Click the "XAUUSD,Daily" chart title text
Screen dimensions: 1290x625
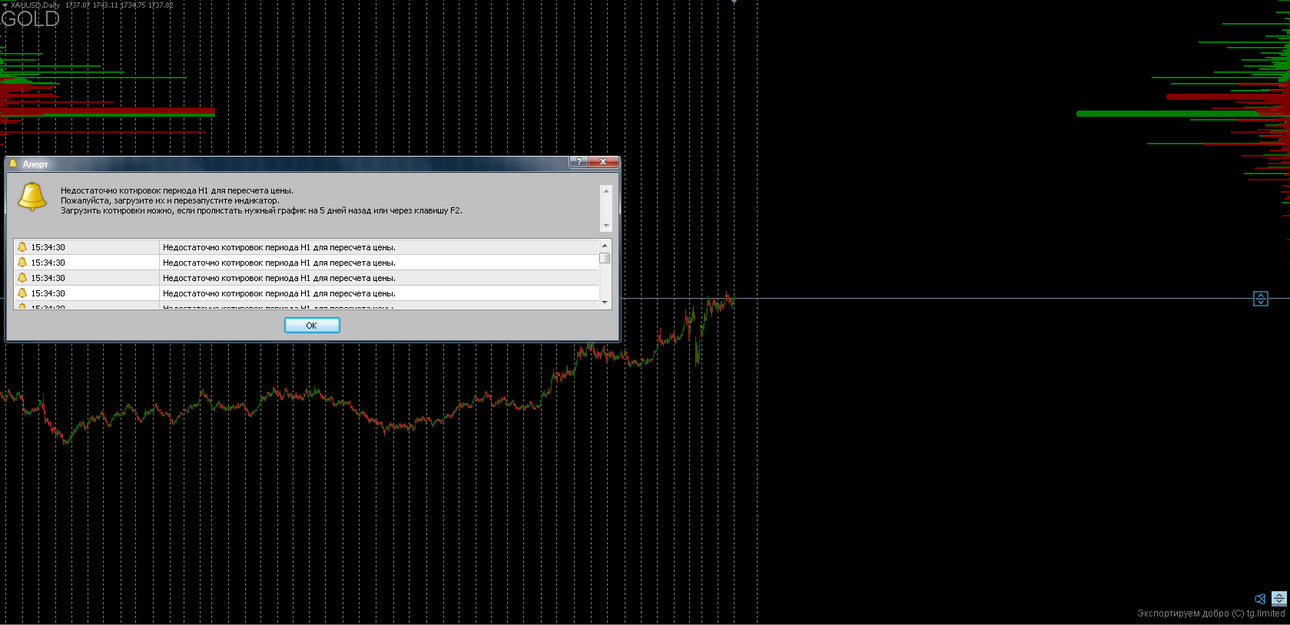click(x=36, y=5)
